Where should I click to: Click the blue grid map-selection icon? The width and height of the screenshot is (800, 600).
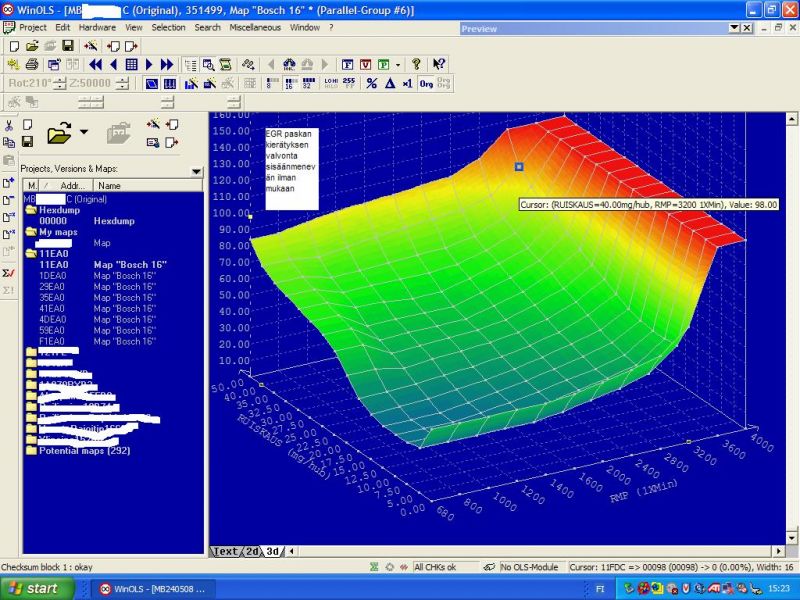[x=132, y=65]
